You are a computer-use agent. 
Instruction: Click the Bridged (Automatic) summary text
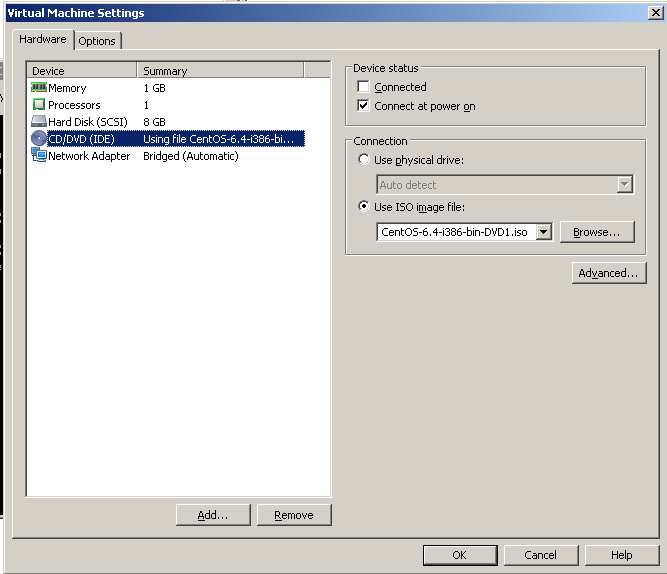[191, 156]
